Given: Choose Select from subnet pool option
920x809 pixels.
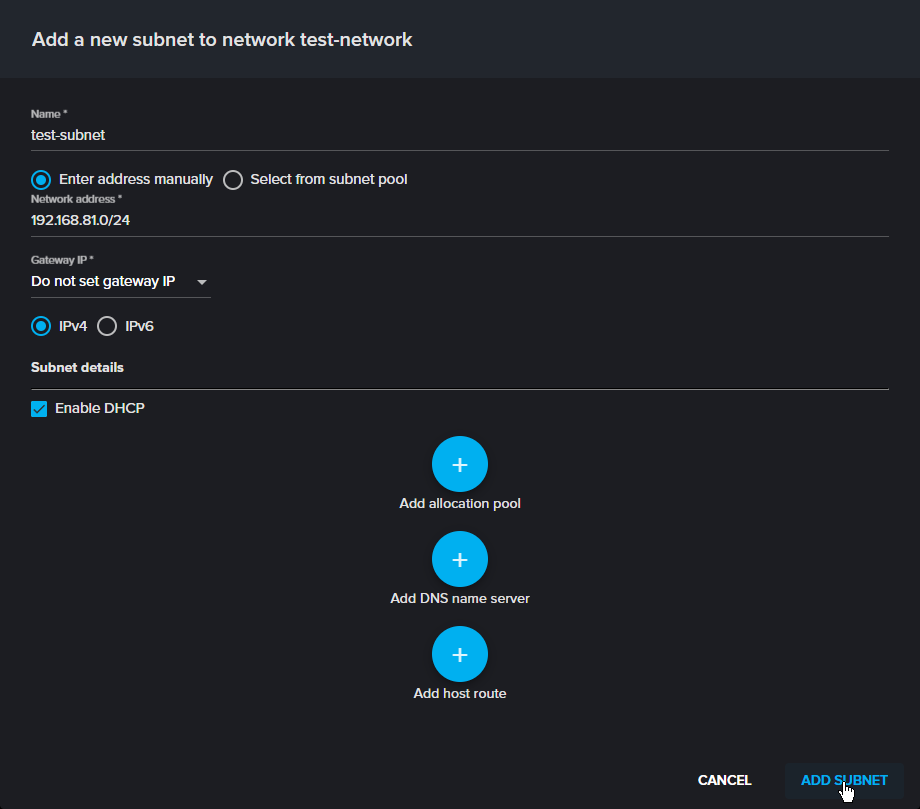Looking at the screenshot, I should tap(232, 179).
